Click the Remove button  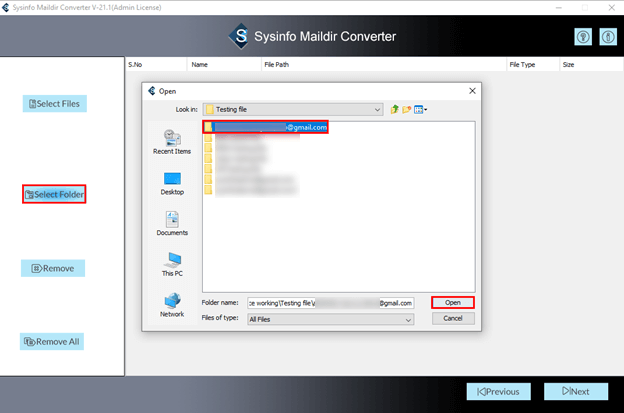click(53, 269)
